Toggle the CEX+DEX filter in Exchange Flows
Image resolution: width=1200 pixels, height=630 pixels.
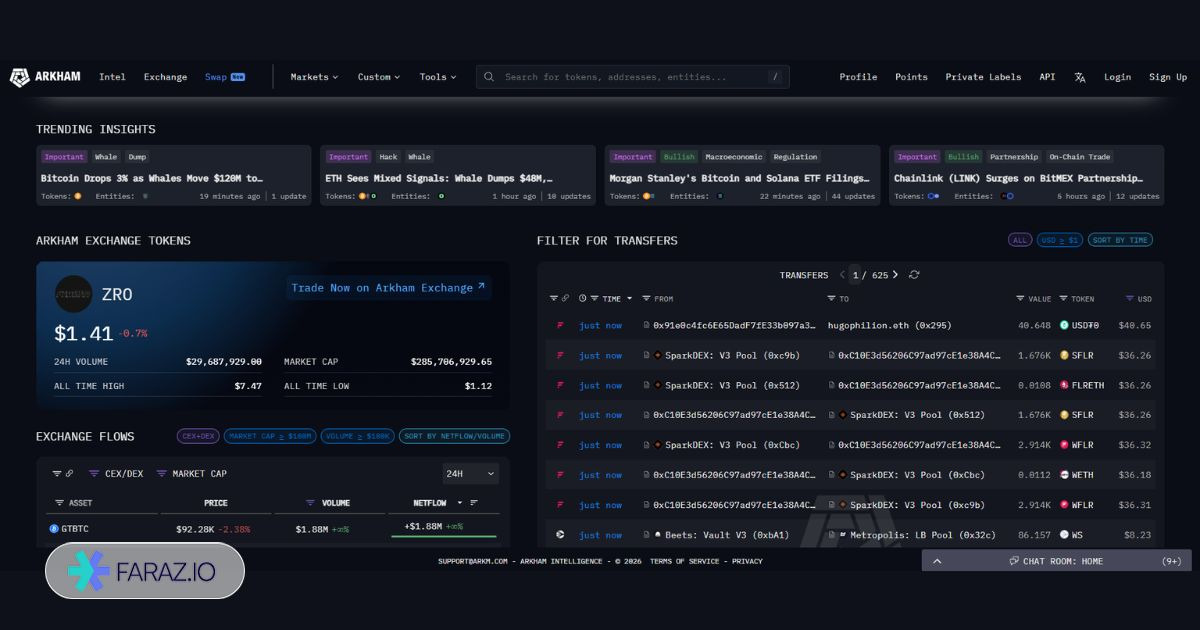197,436
